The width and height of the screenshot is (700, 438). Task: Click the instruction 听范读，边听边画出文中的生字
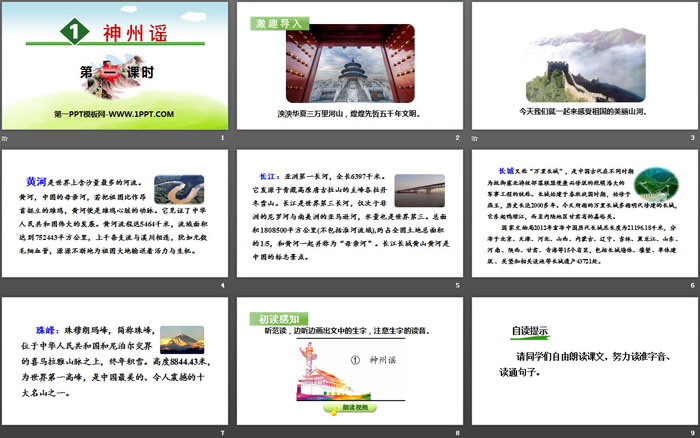coord(316,331)
